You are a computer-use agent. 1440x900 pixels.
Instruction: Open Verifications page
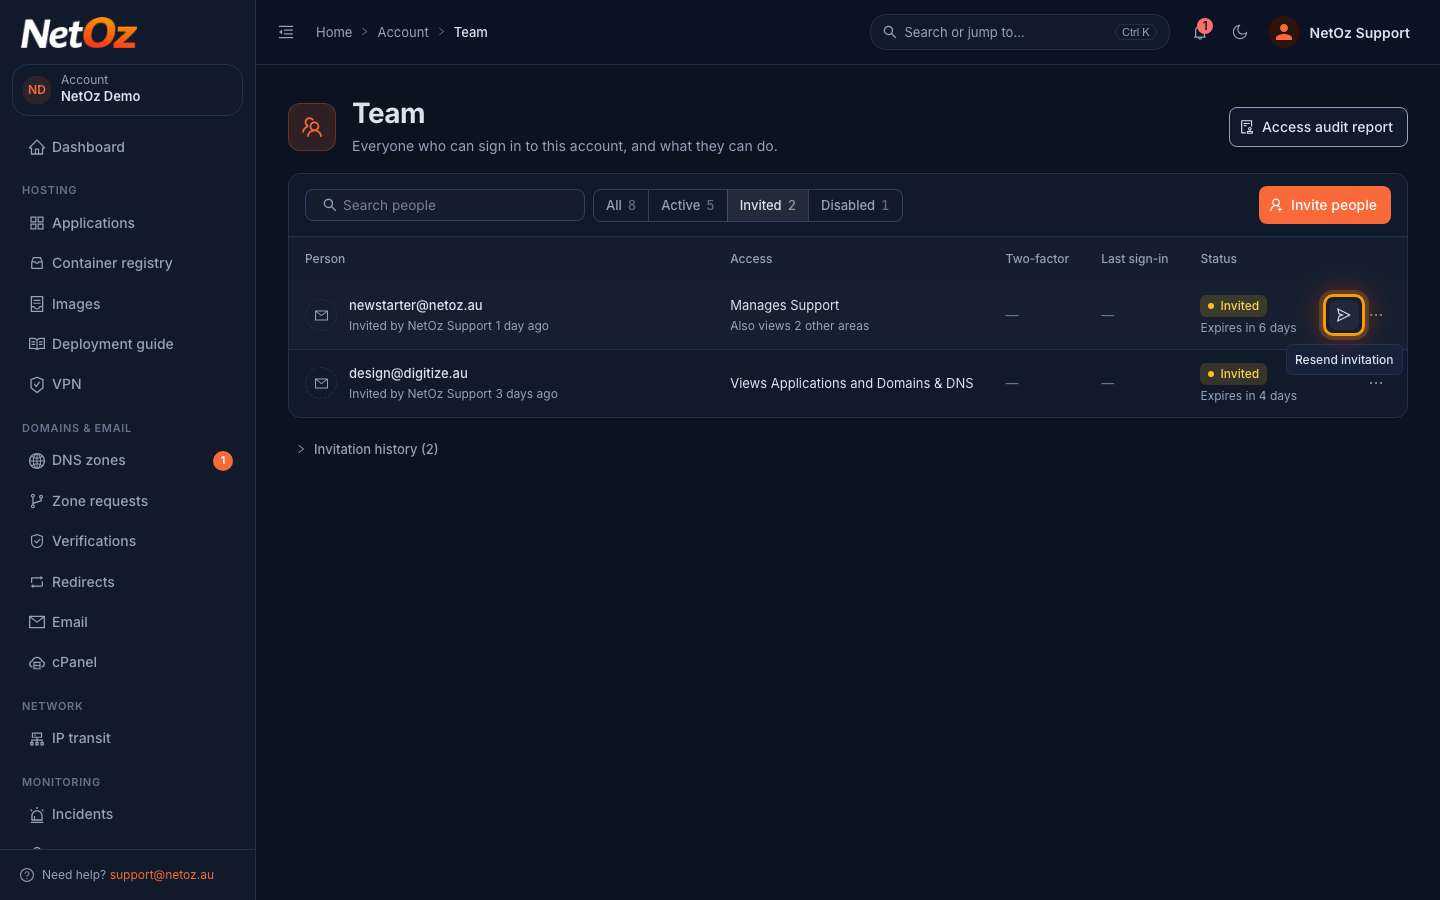(127, 541)
